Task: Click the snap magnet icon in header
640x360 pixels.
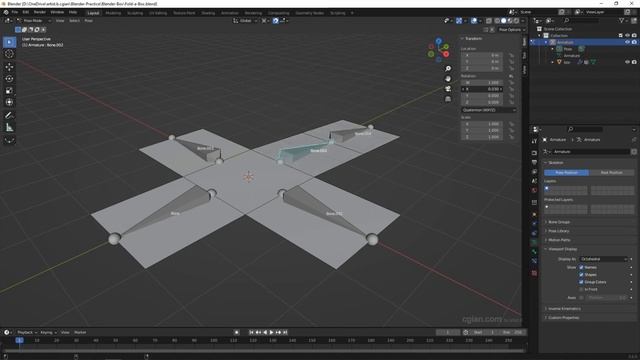Action: 276,20
